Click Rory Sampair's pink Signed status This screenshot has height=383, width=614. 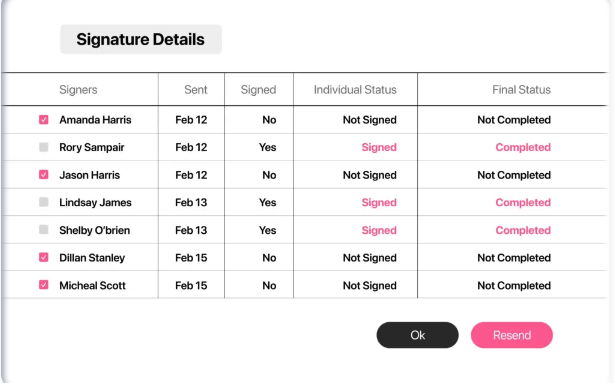(x=379, y=147)
